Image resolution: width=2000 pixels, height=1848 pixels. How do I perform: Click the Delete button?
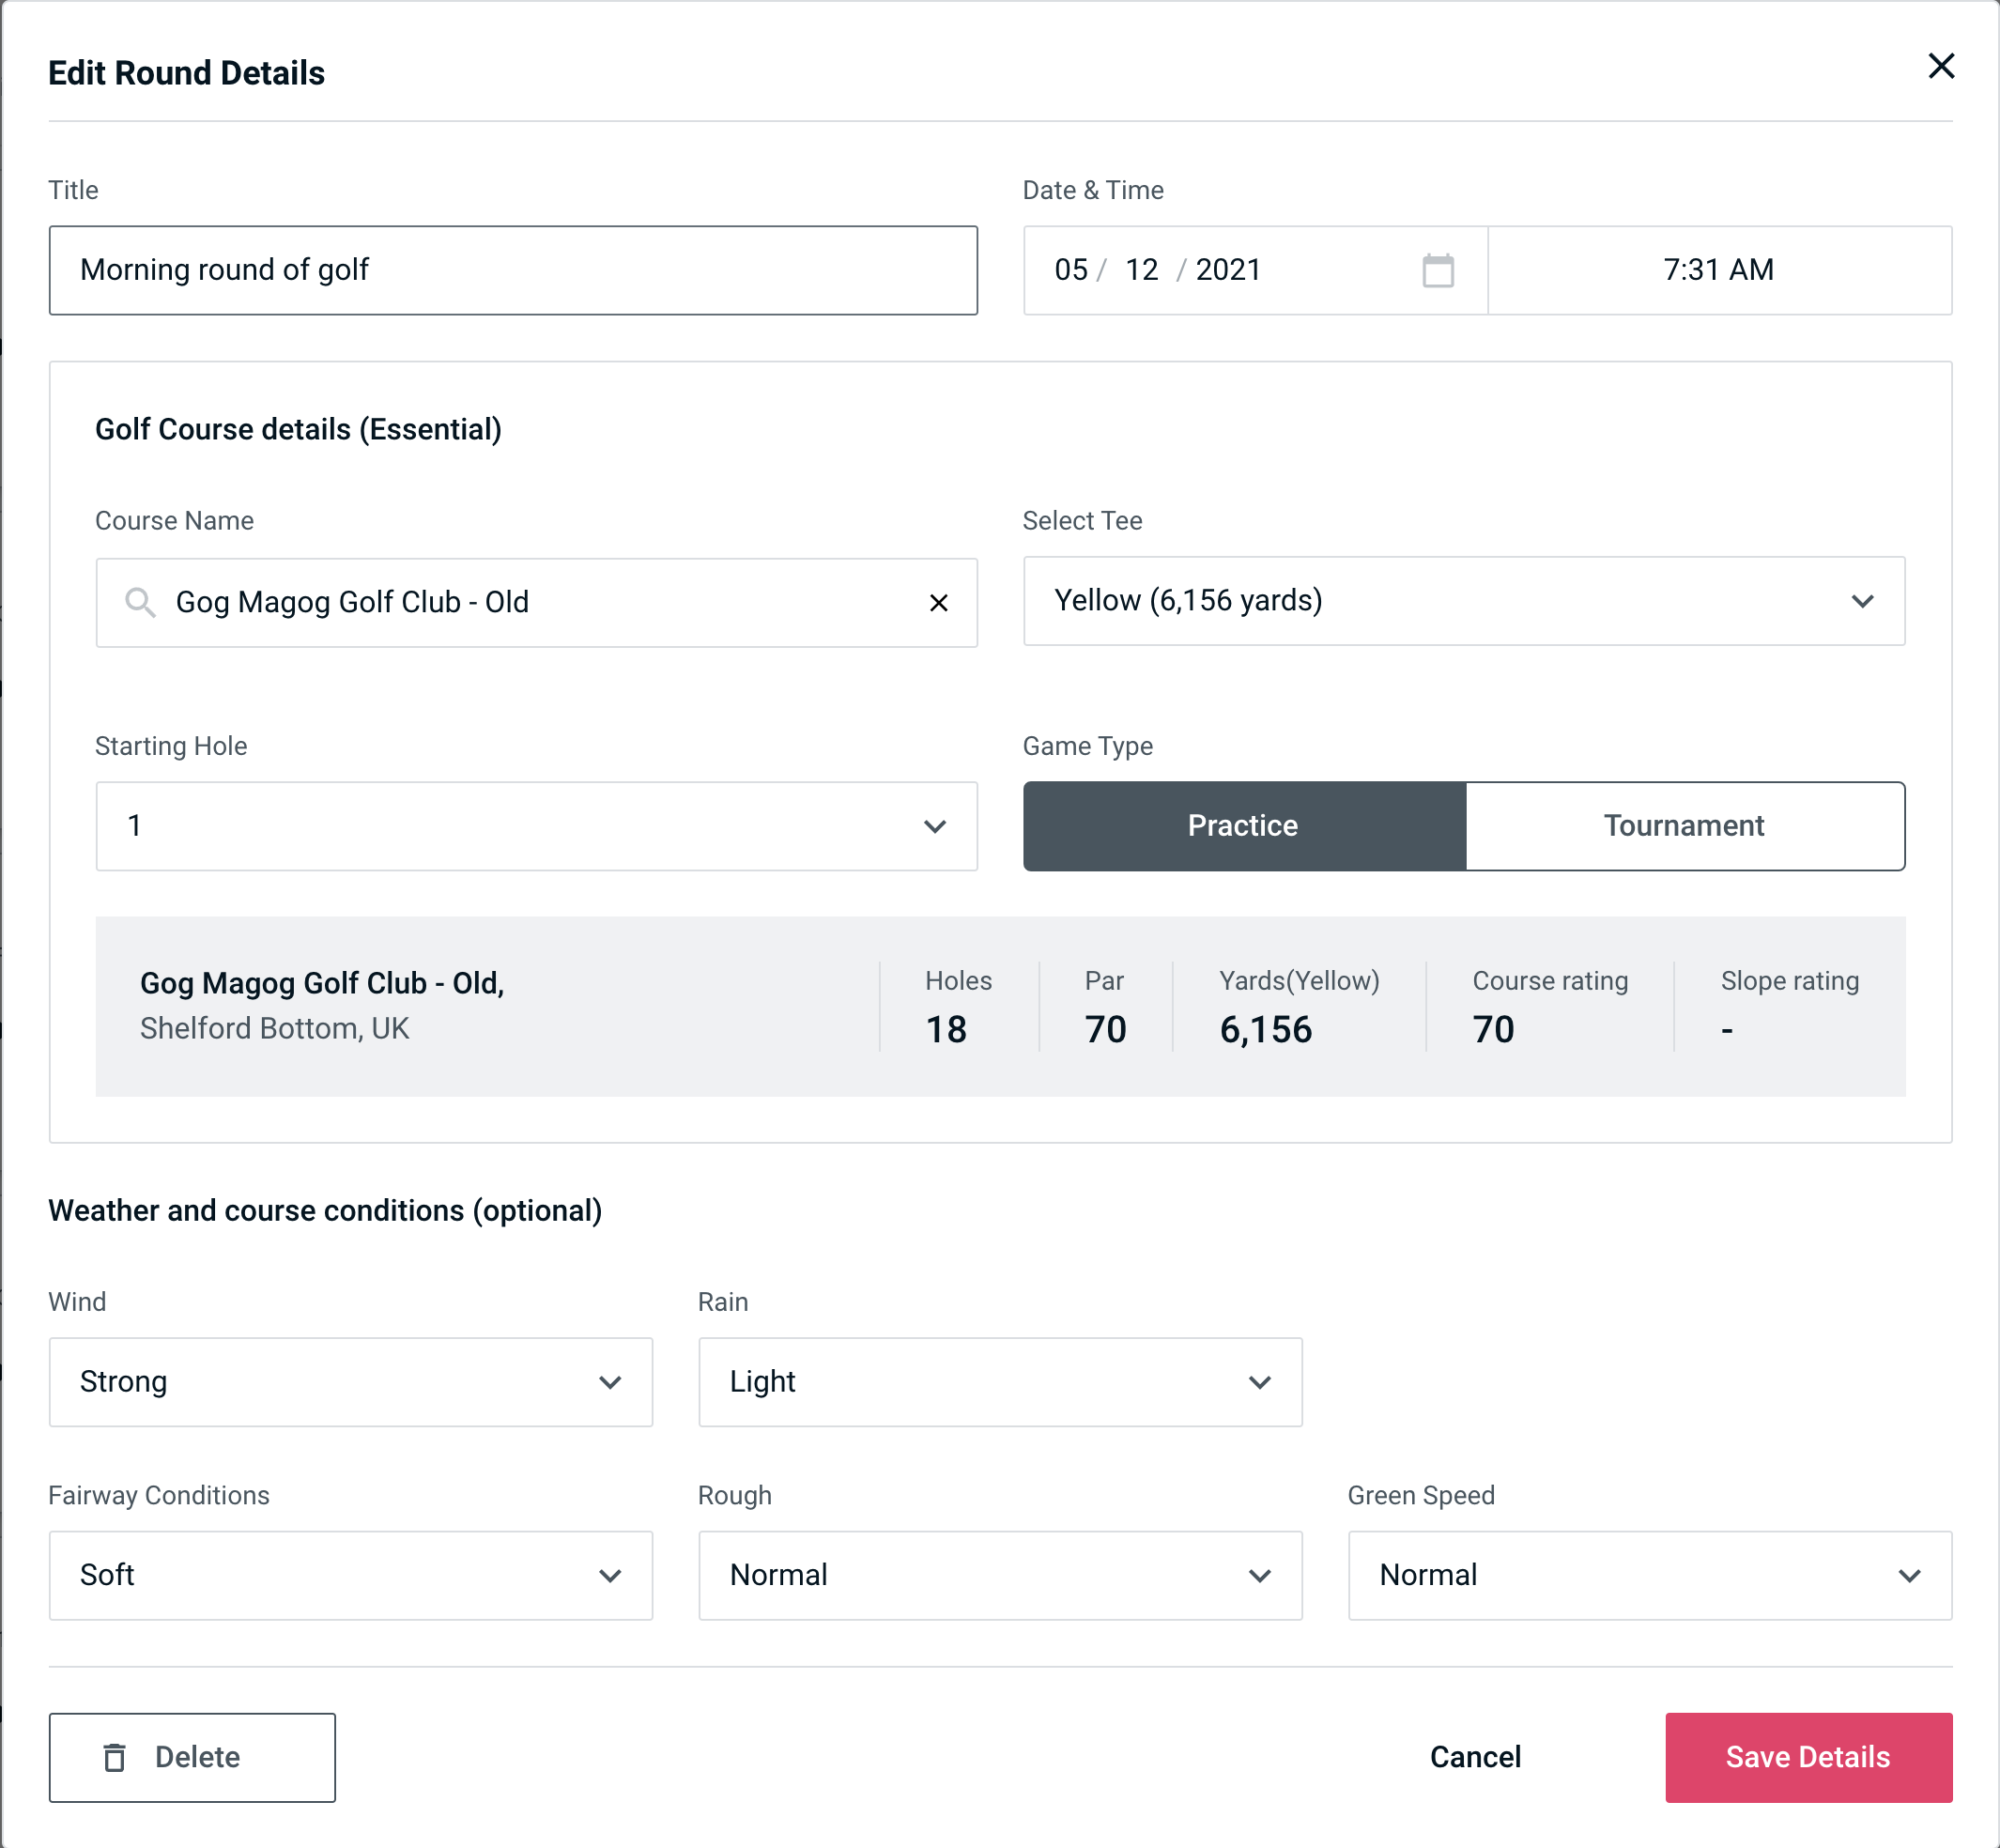click(193, 1756)
